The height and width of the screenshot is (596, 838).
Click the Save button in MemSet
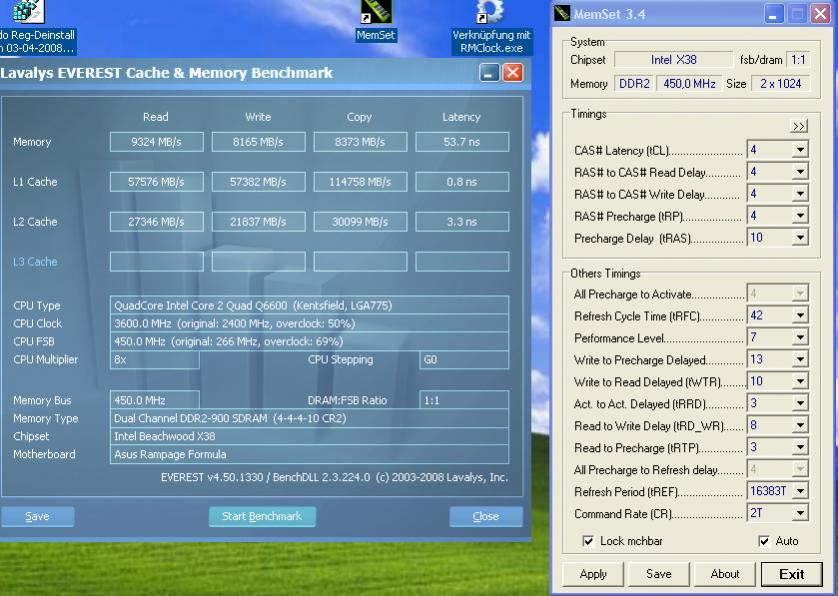point(658,574)
